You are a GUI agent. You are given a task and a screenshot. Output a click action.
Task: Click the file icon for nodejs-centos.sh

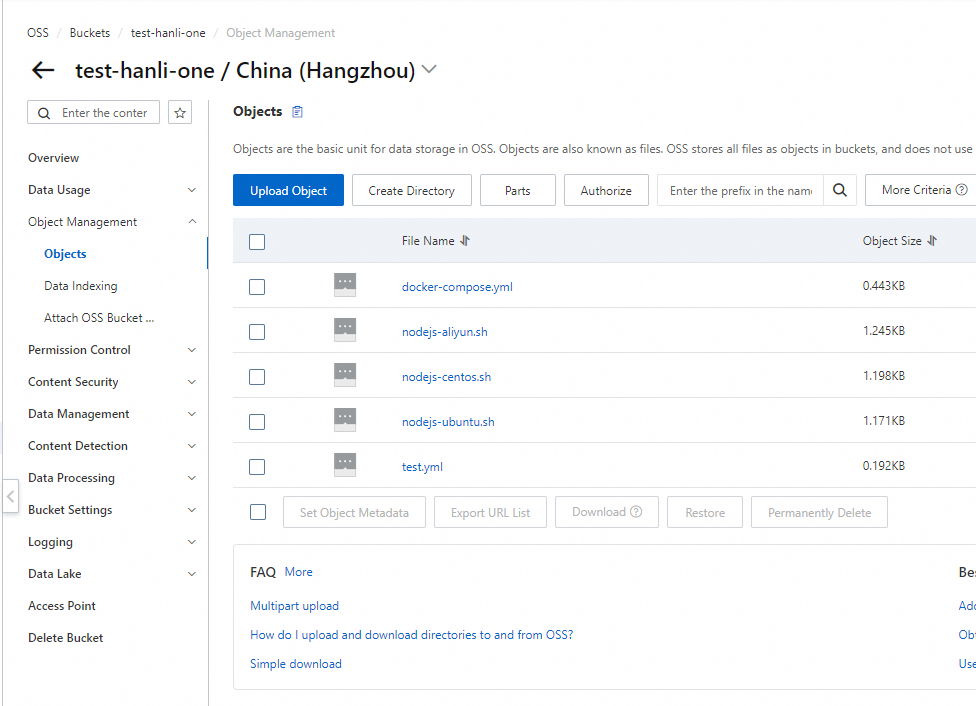pos(345,375)
